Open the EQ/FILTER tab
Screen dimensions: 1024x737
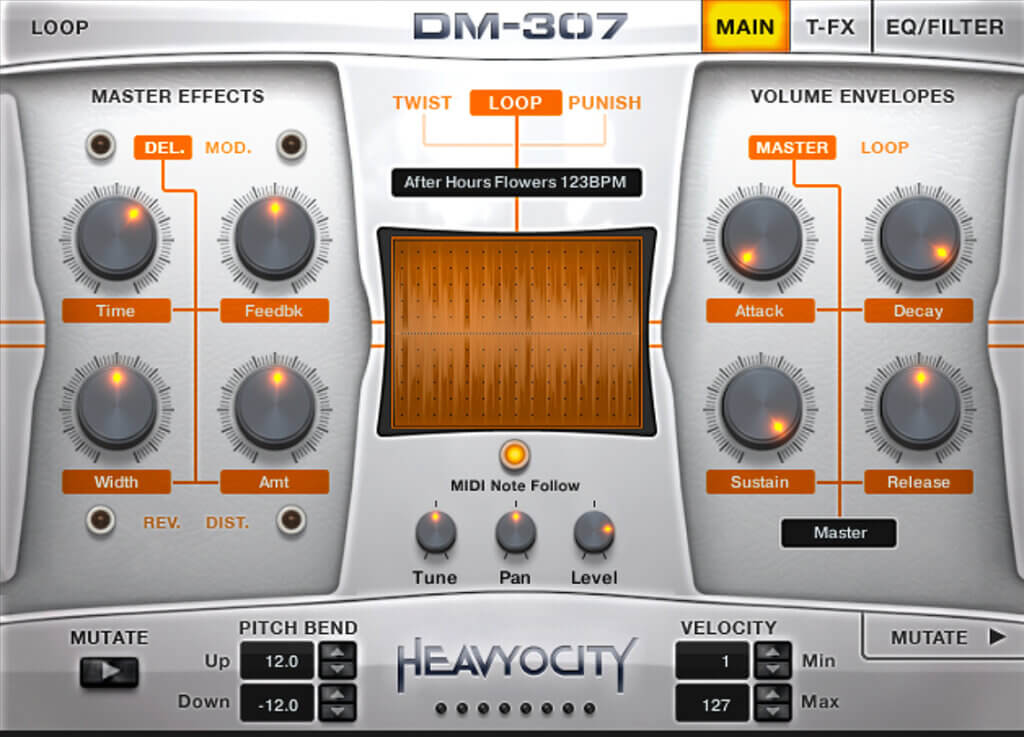click(944, 26)
